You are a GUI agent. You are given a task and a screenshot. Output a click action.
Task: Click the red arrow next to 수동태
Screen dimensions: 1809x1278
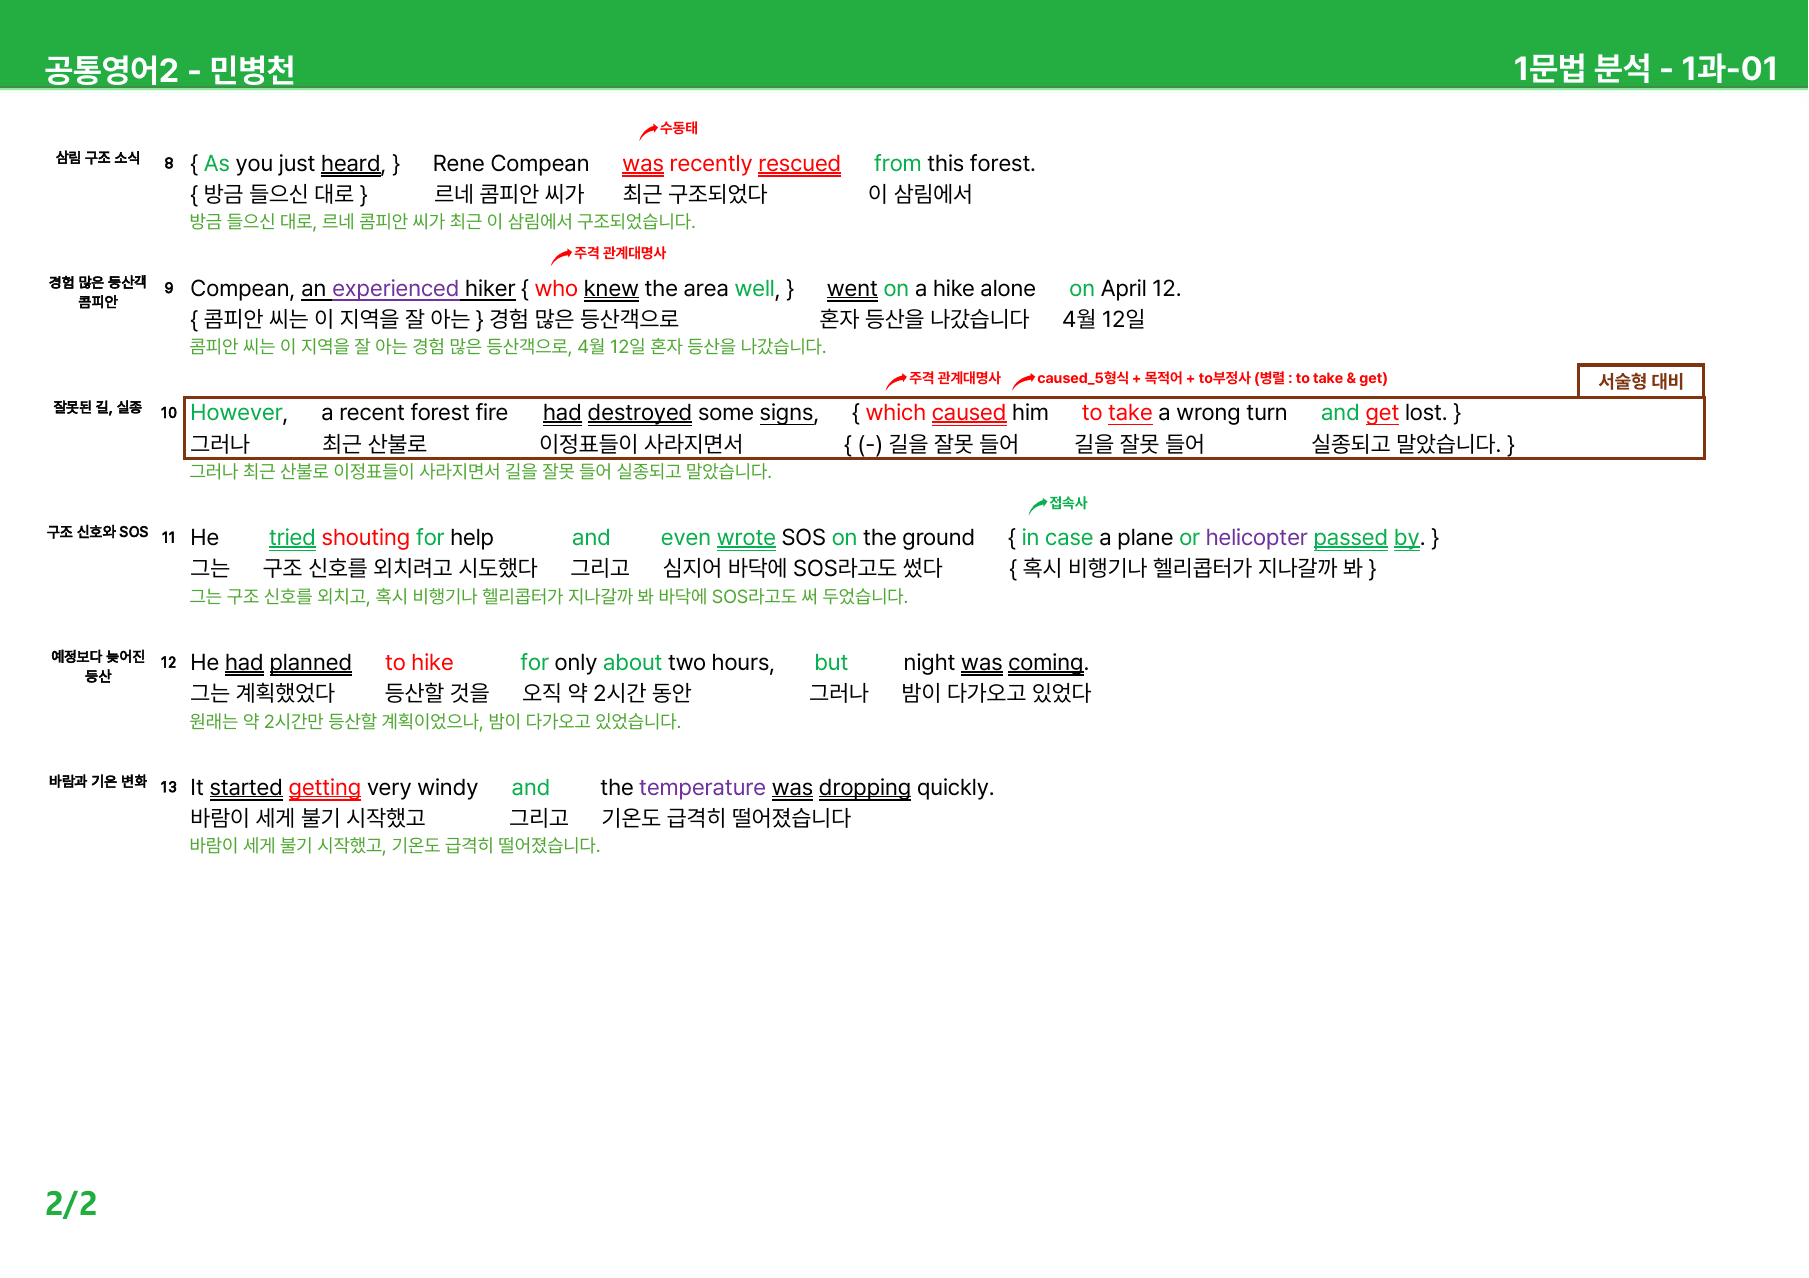(648, 131)
